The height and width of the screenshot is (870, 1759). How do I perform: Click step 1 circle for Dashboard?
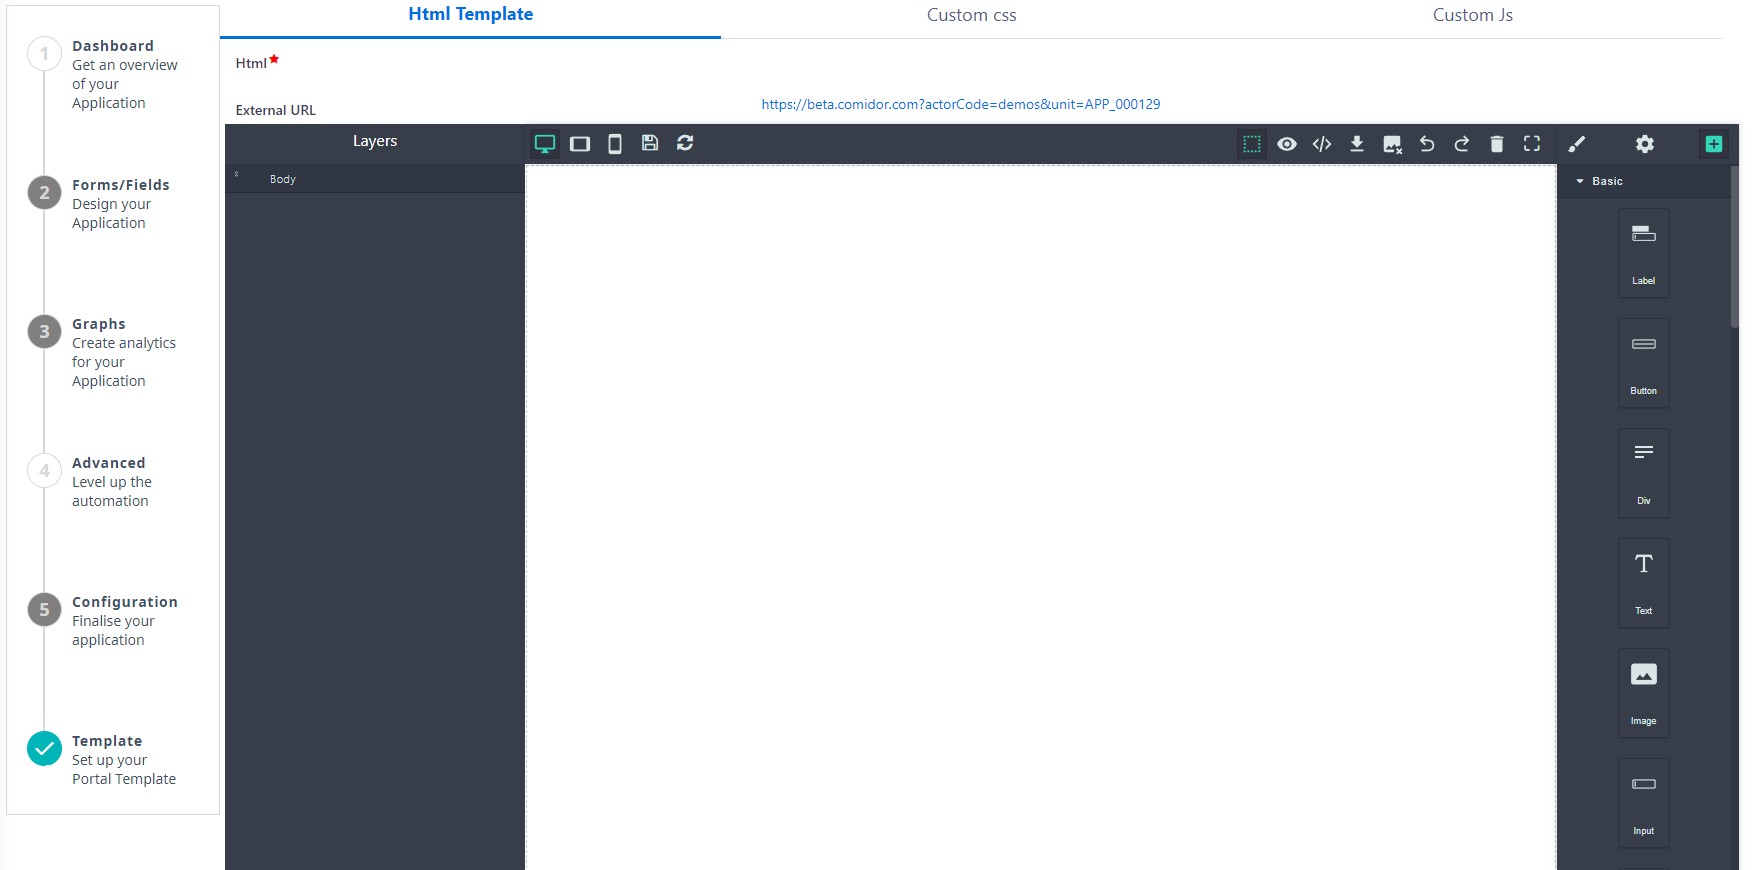point(44,54)
